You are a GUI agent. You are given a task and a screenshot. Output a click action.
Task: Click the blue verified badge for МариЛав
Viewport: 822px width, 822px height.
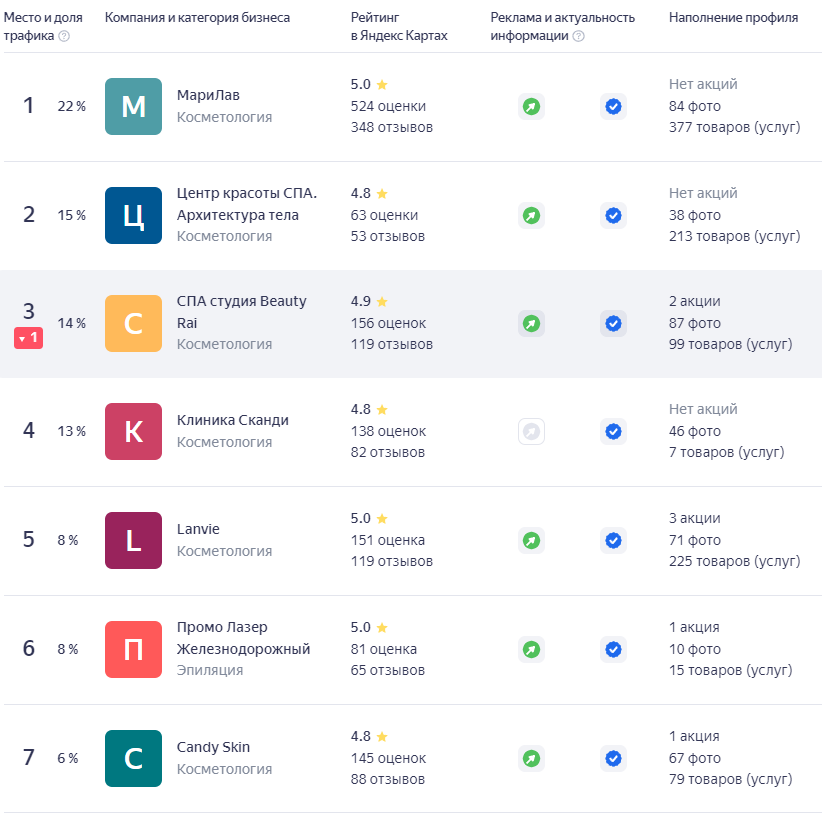(613, 106)
